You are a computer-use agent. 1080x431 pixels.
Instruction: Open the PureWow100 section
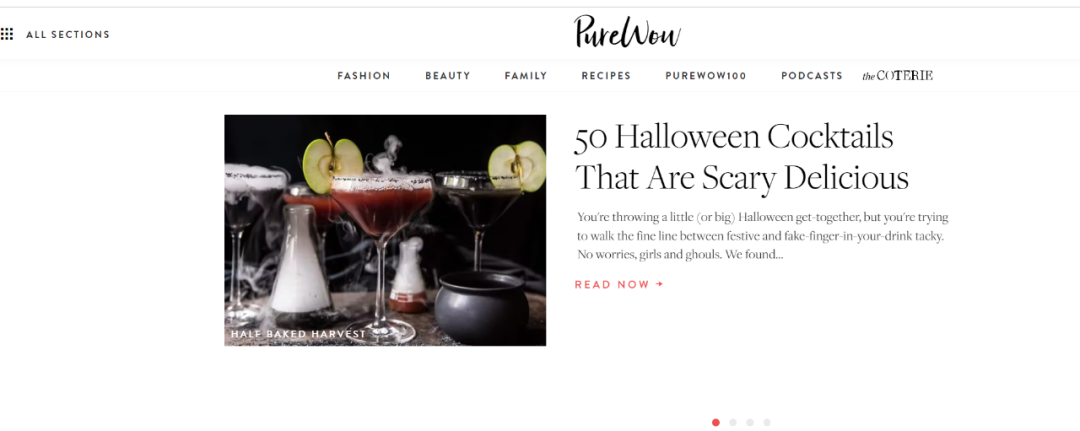tap(706, 76)
